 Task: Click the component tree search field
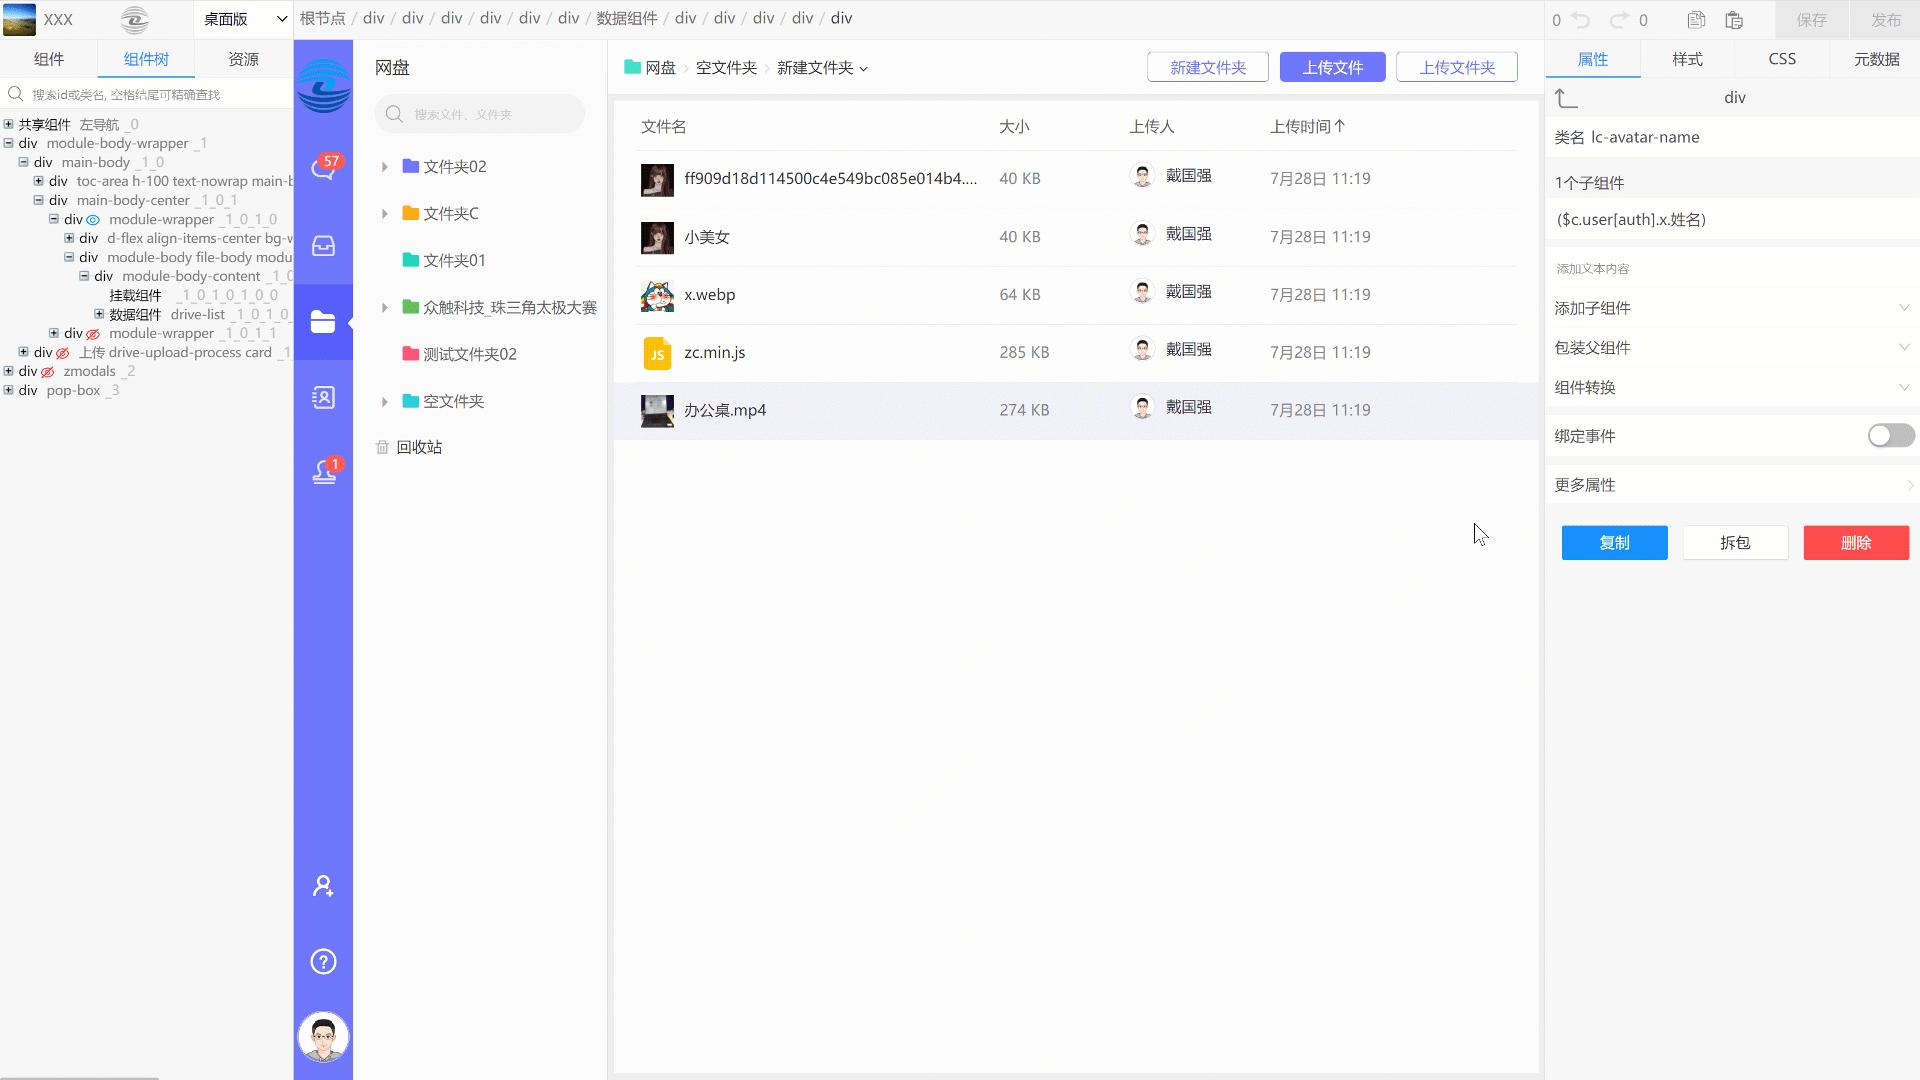147,94
